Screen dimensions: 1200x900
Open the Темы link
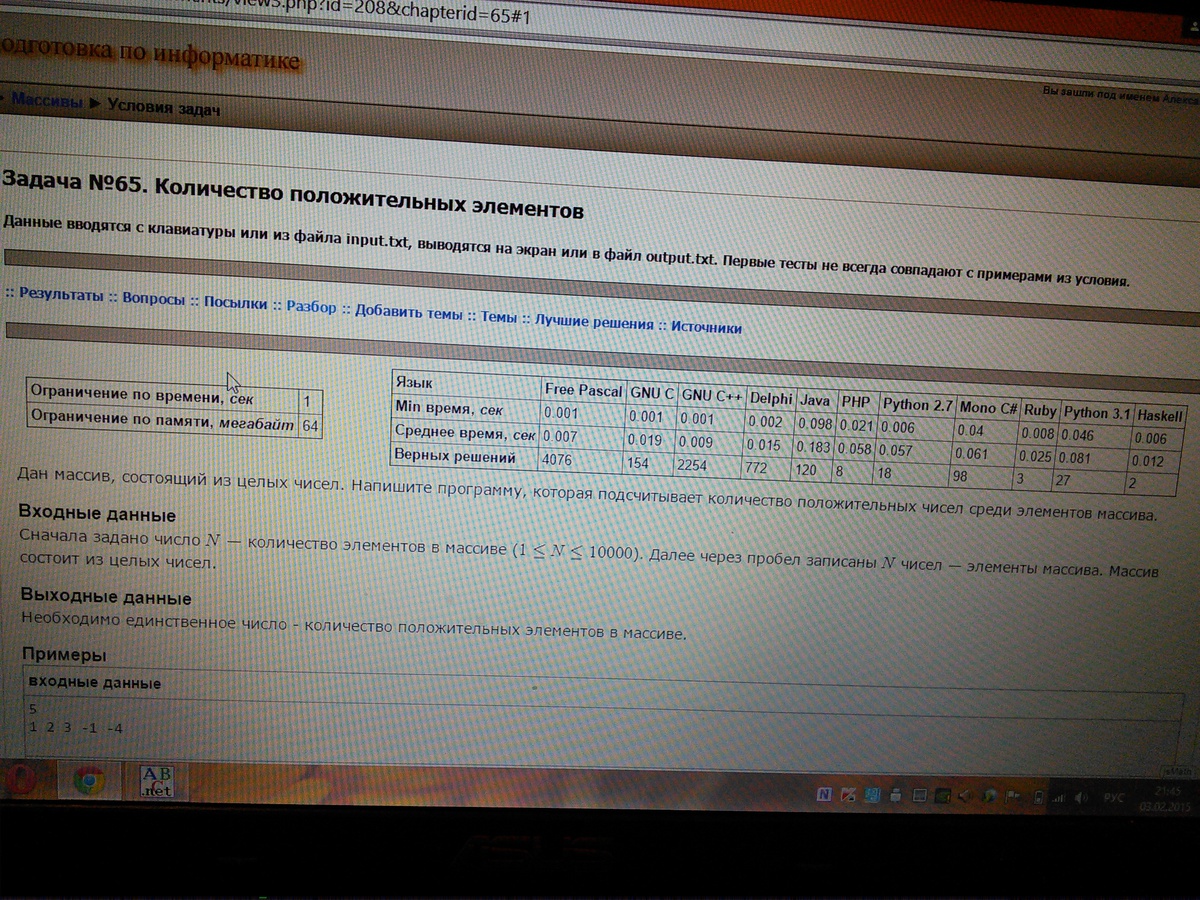point(498,317)
